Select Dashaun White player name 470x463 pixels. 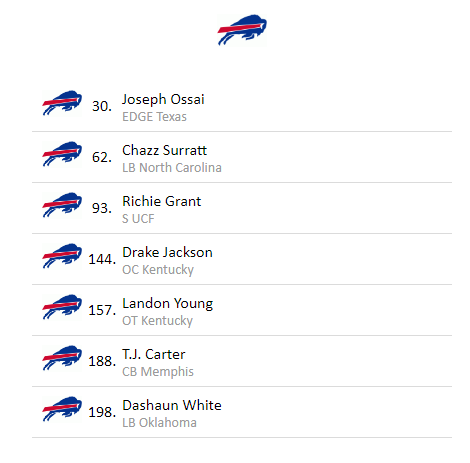pyautogui.click(x=172, y=405)
